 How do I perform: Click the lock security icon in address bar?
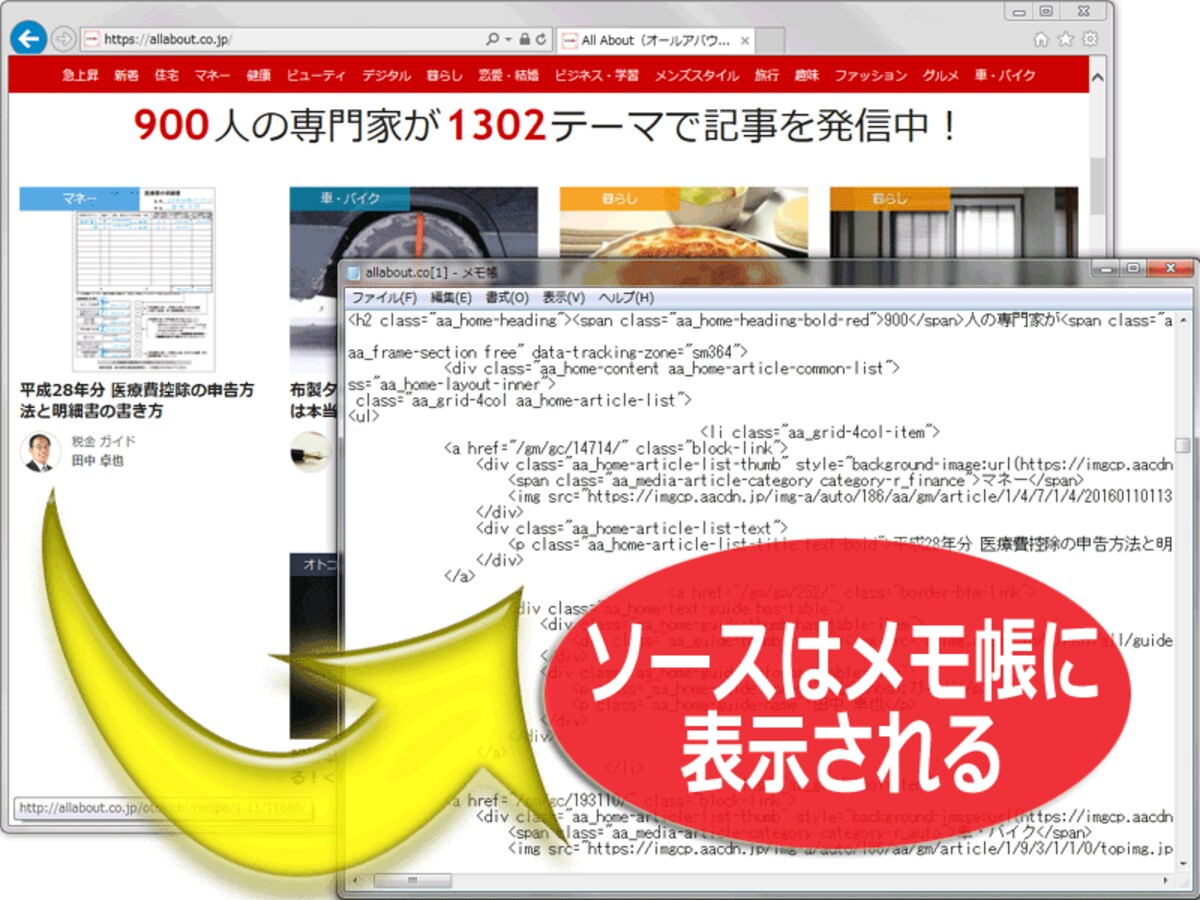tap(524, 40)
